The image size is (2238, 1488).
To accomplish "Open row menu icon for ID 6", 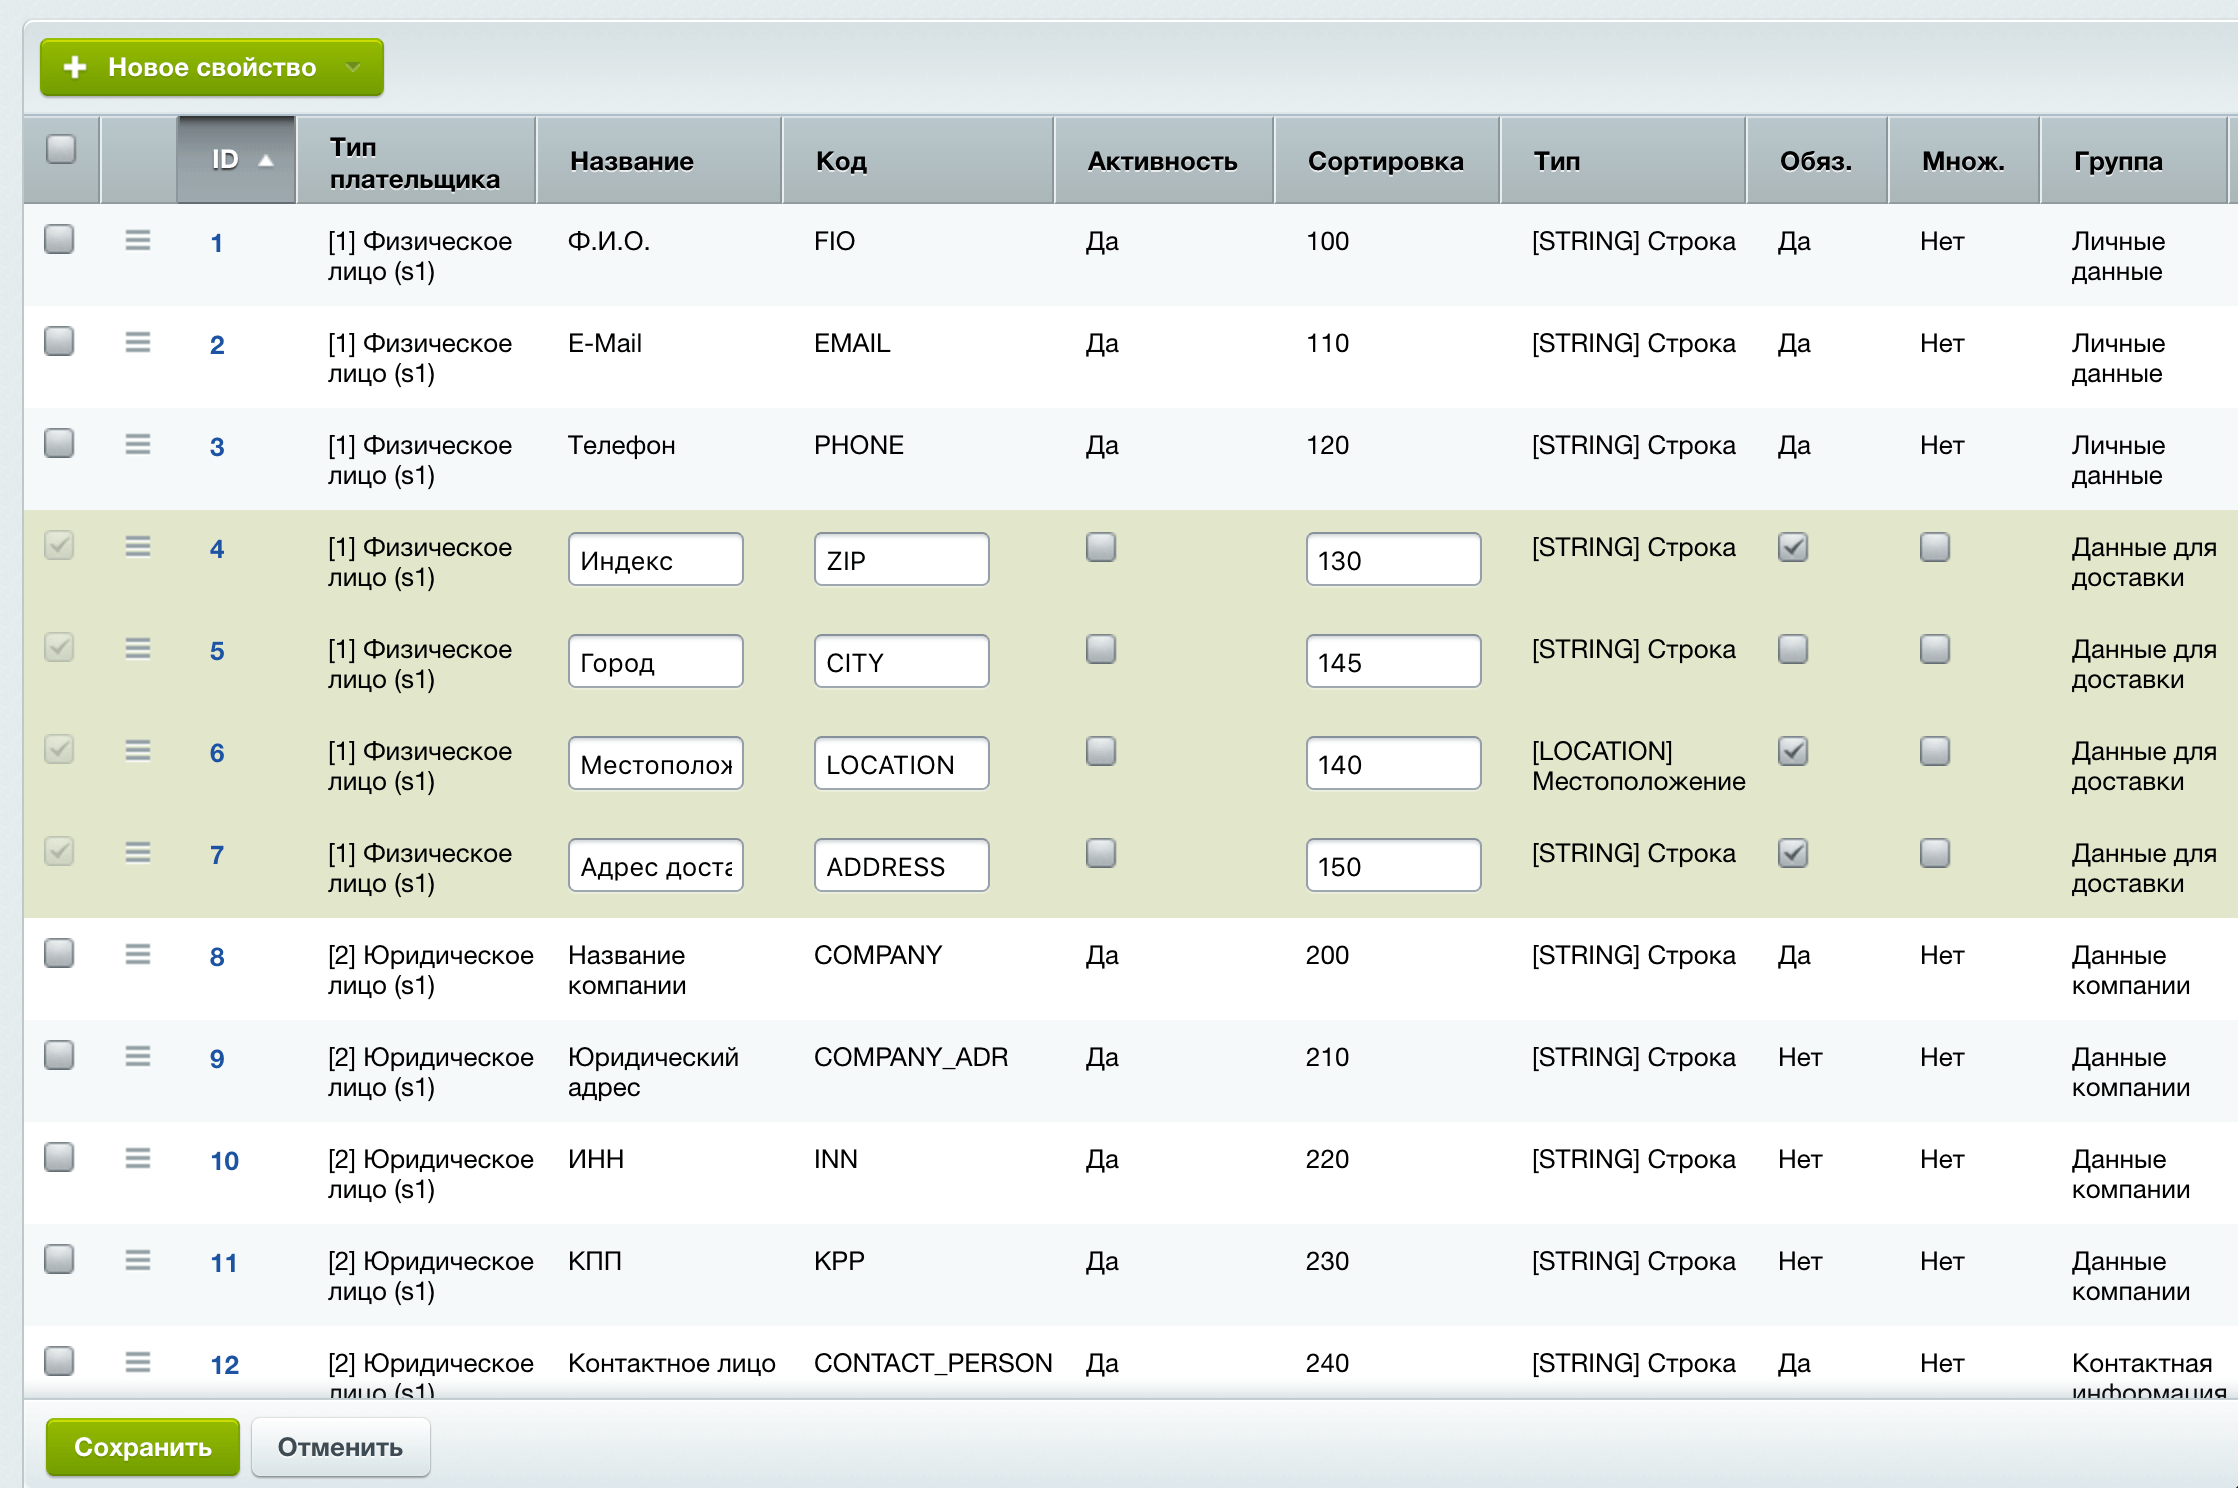I will pos(138,750).
